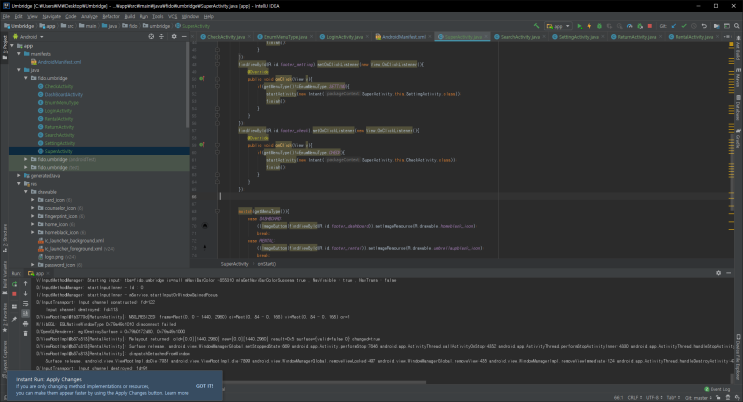Open the hidden editor tabs dropdown
This screenshot has width=743, height=402.
tap(727, 37)
